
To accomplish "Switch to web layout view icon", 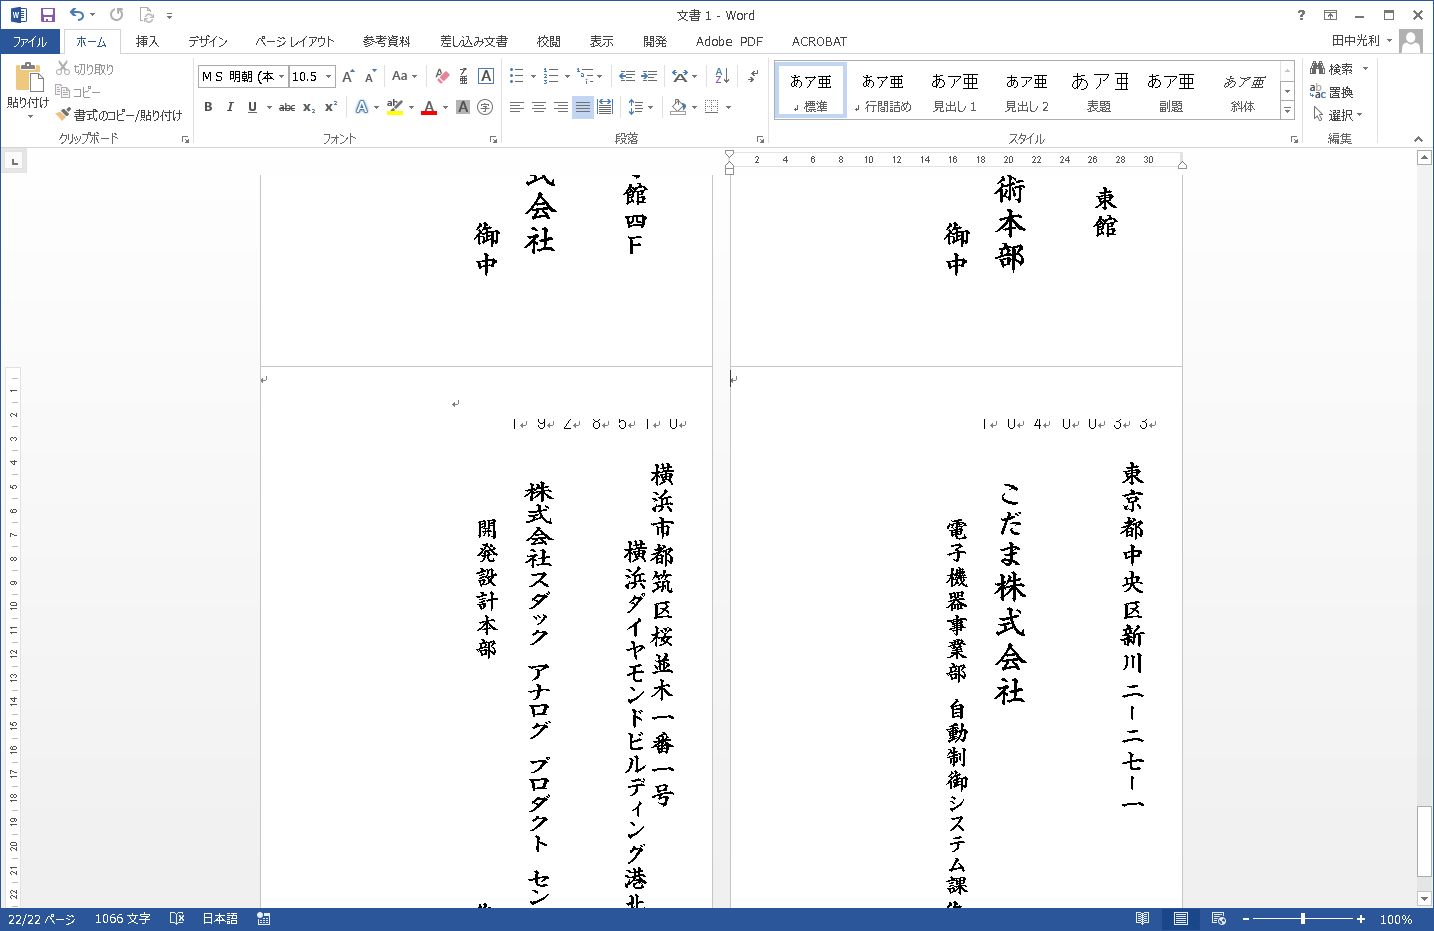I will pyautogui.click(x=1218, y=918).
